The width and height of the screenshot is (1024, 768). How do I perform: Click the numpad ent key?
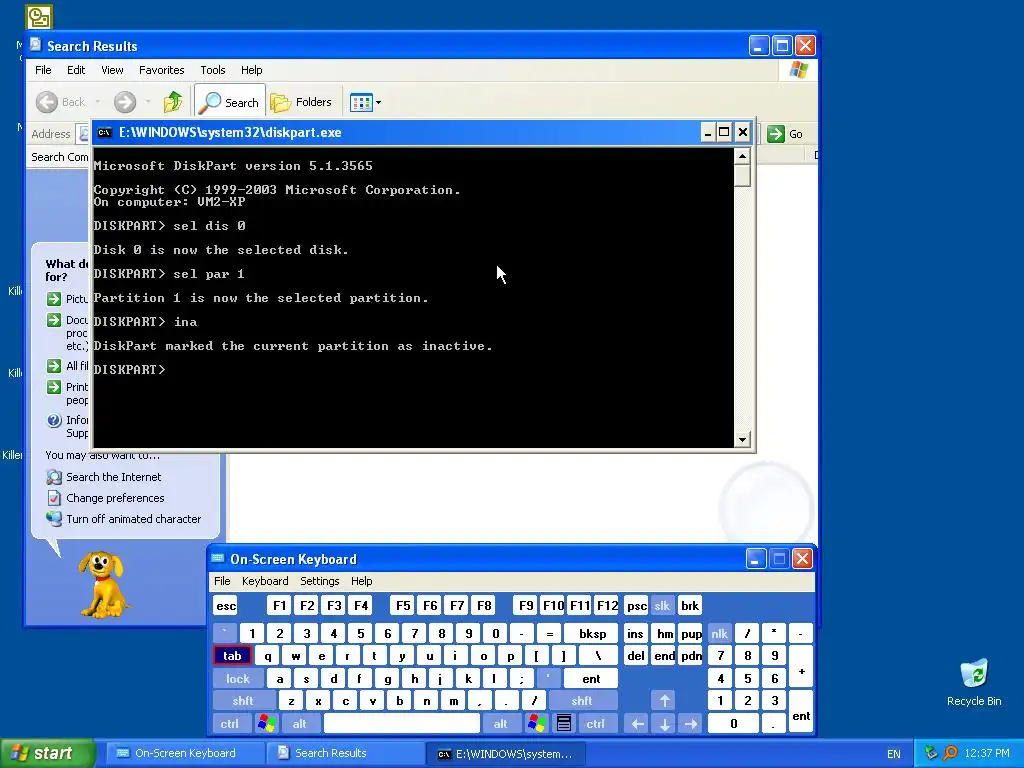click(x=801, y=712)
